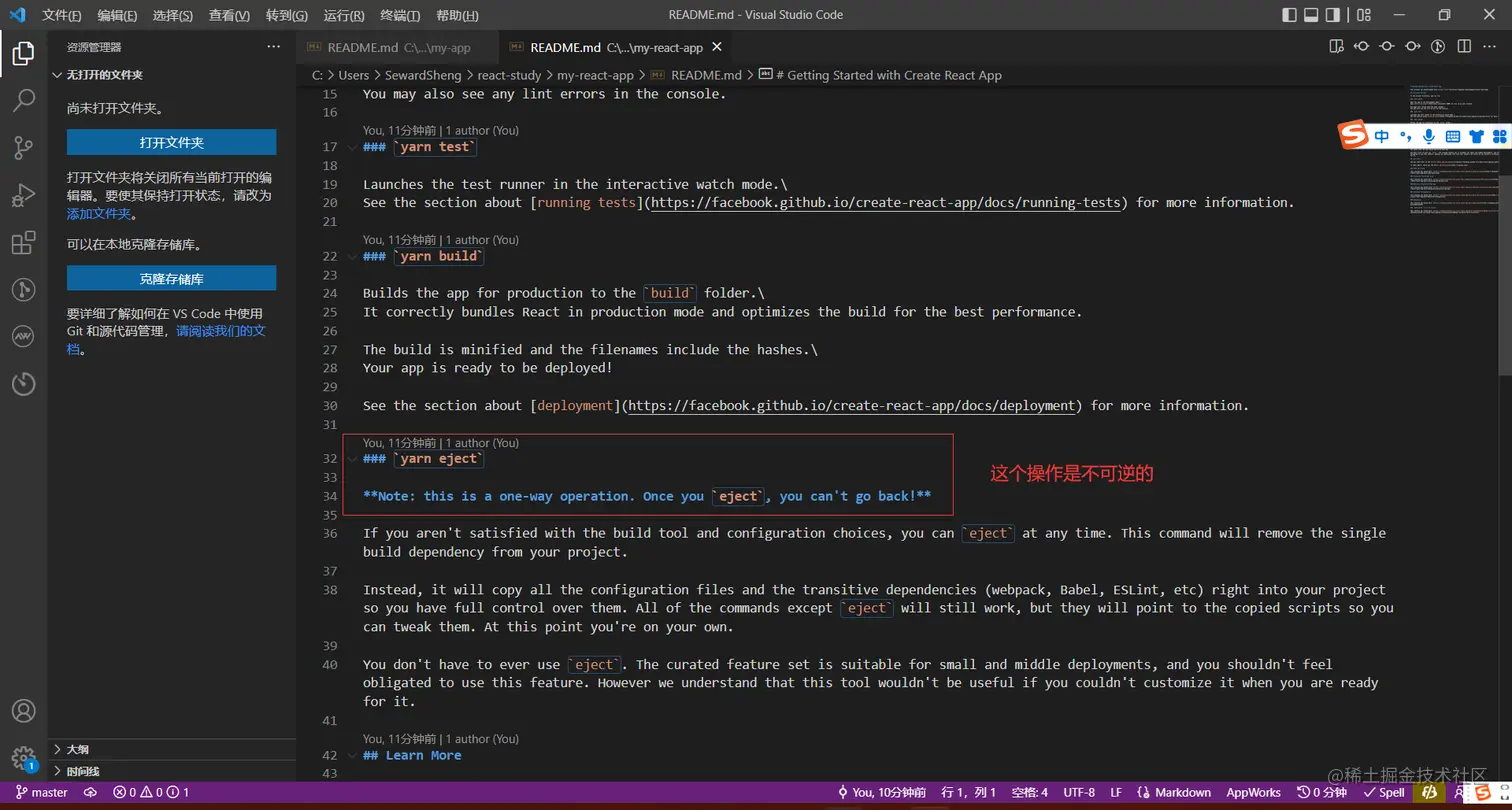The image size is (1512, 810).
Task: Click the Sogou input method logo
Action: pyautogui.click(x=1353, y=136)
